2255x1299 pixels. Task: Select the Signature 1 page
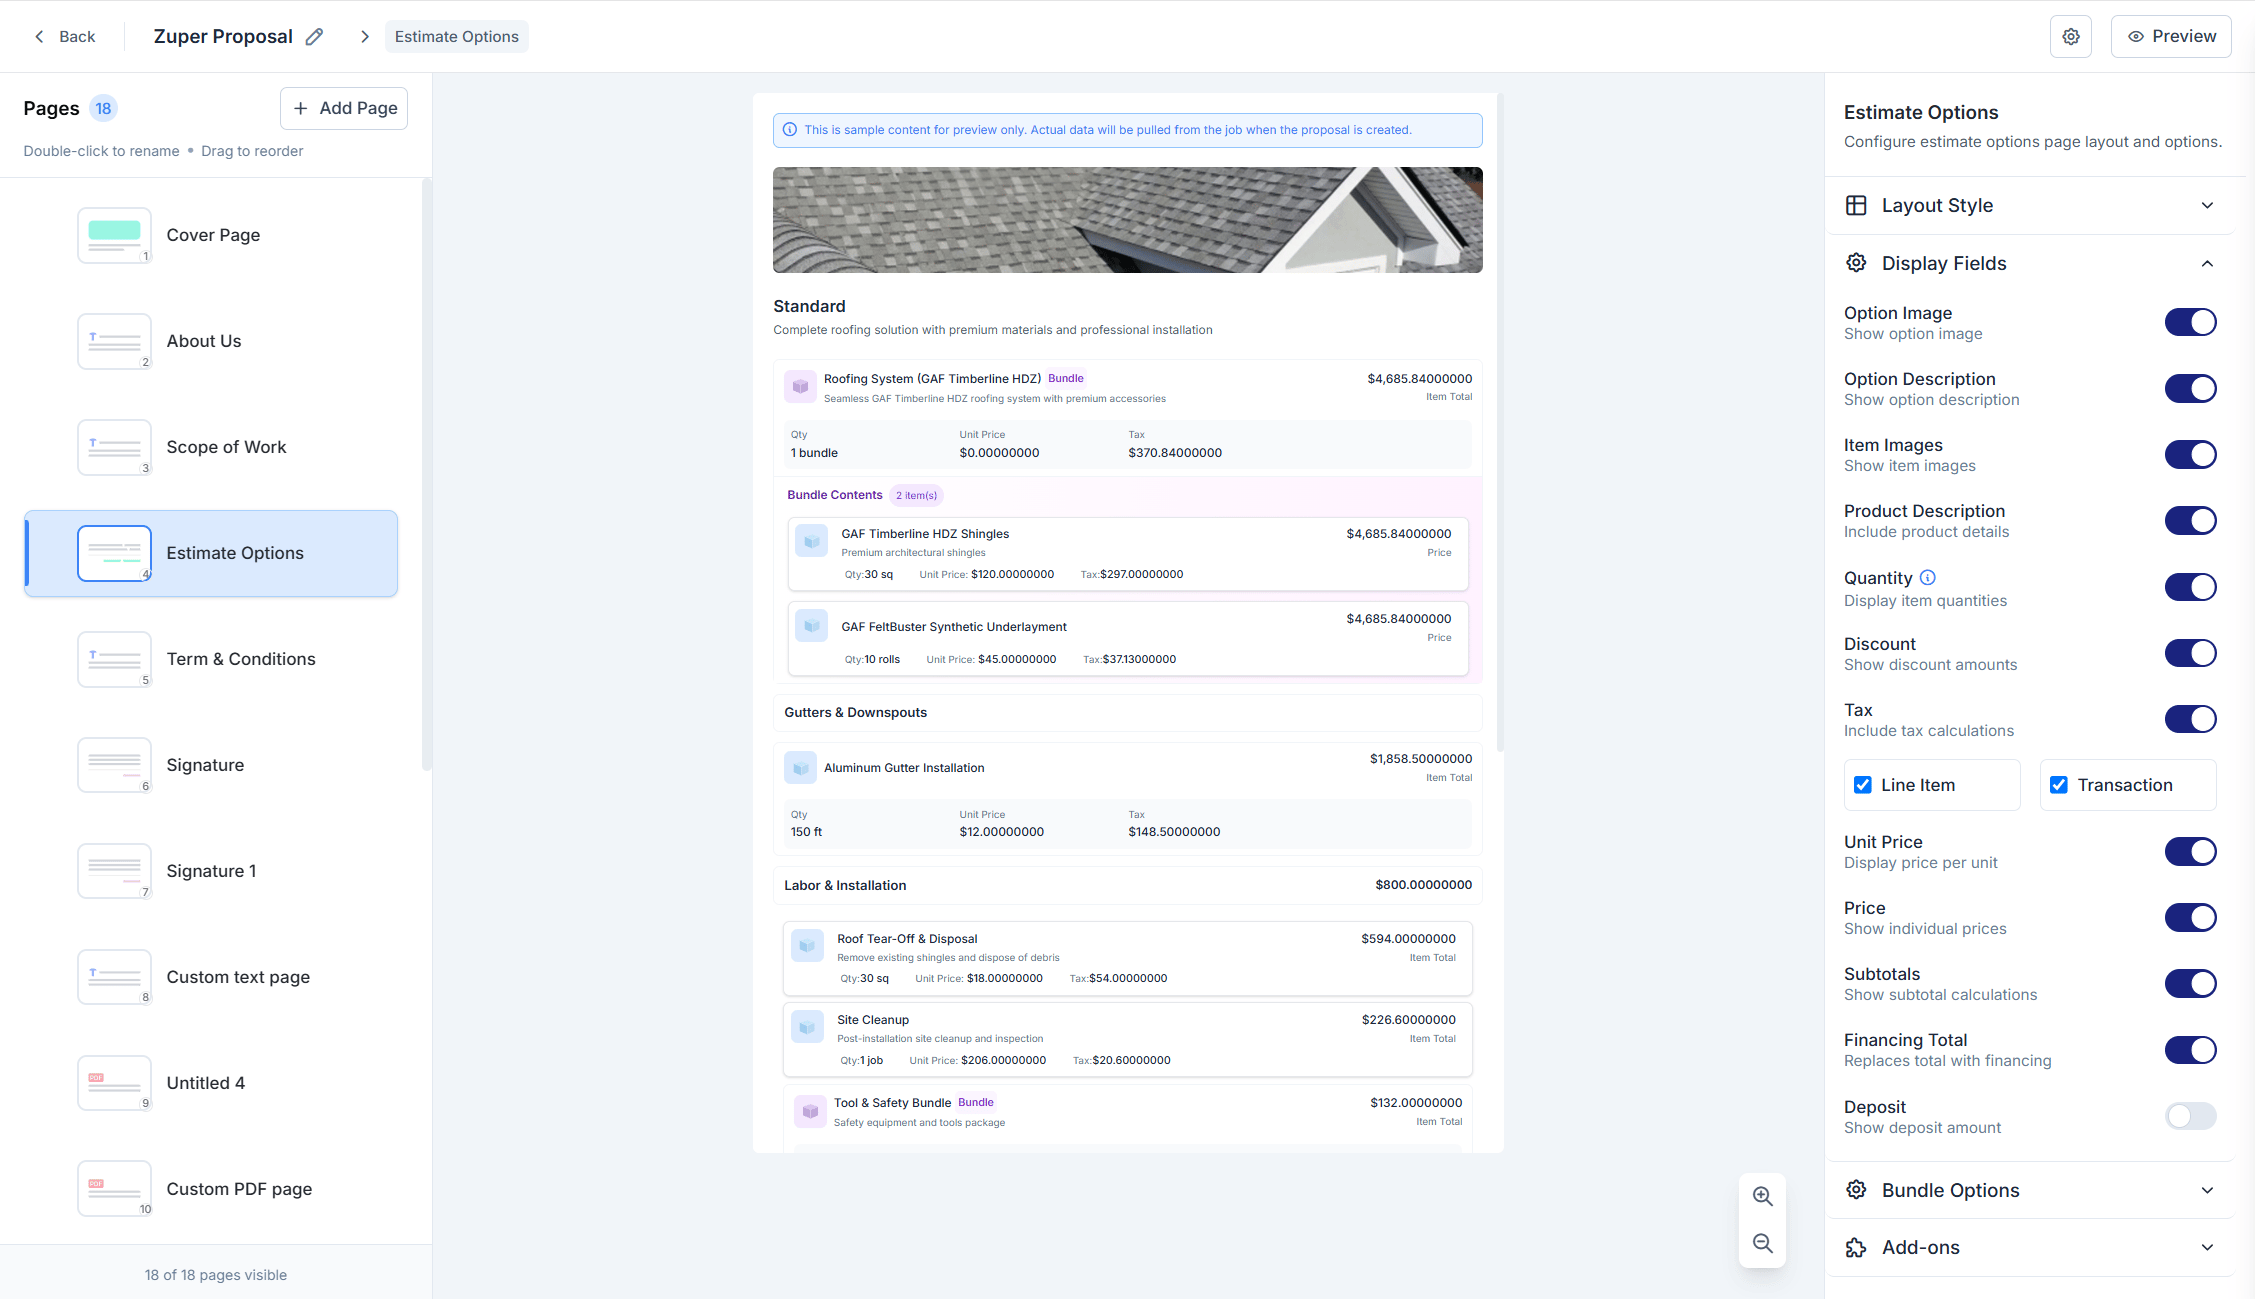point(211,871)
